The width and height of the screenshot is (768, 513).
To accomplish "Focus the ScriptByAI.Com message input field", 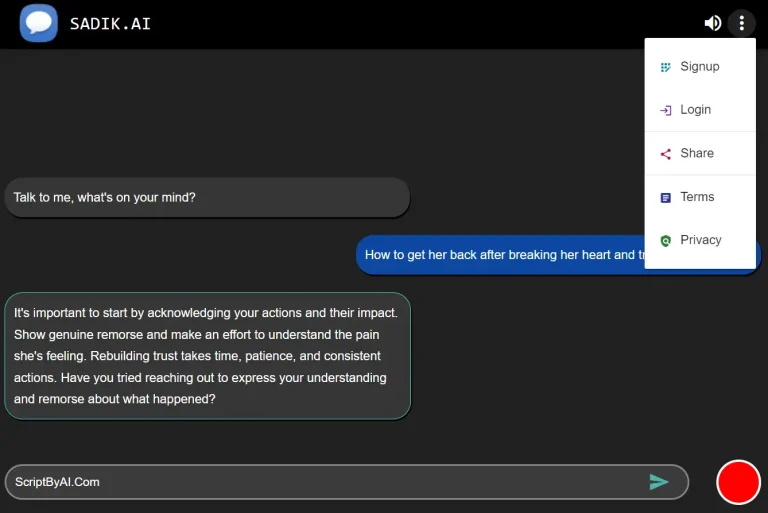I will tap(347, 482).
